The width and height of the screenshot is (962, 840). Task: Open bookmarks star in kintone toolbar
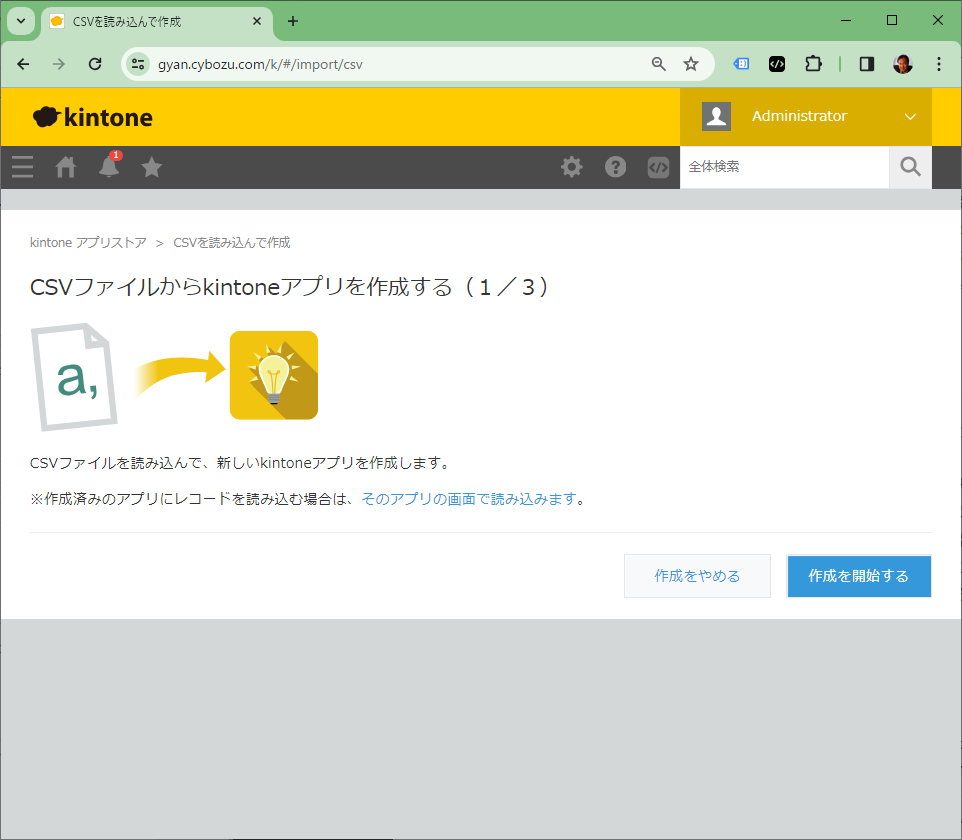click(152, 167)
